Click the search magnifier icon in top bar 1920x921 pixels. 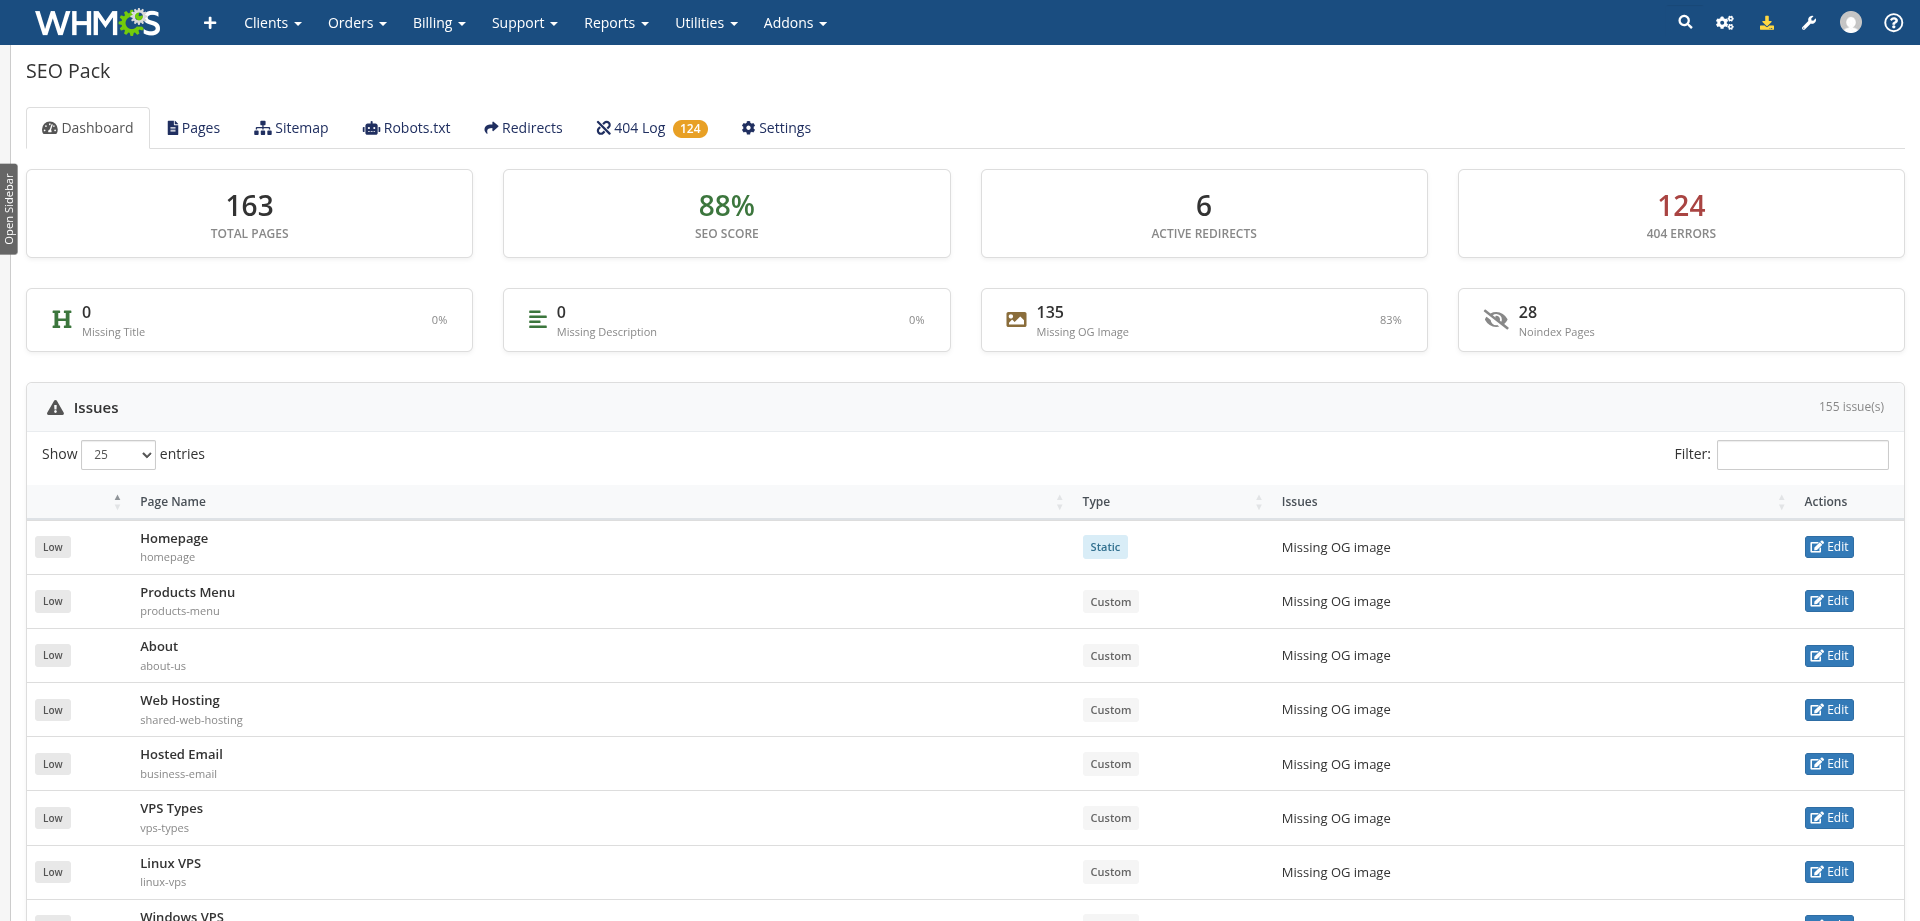coord(1685,22)
